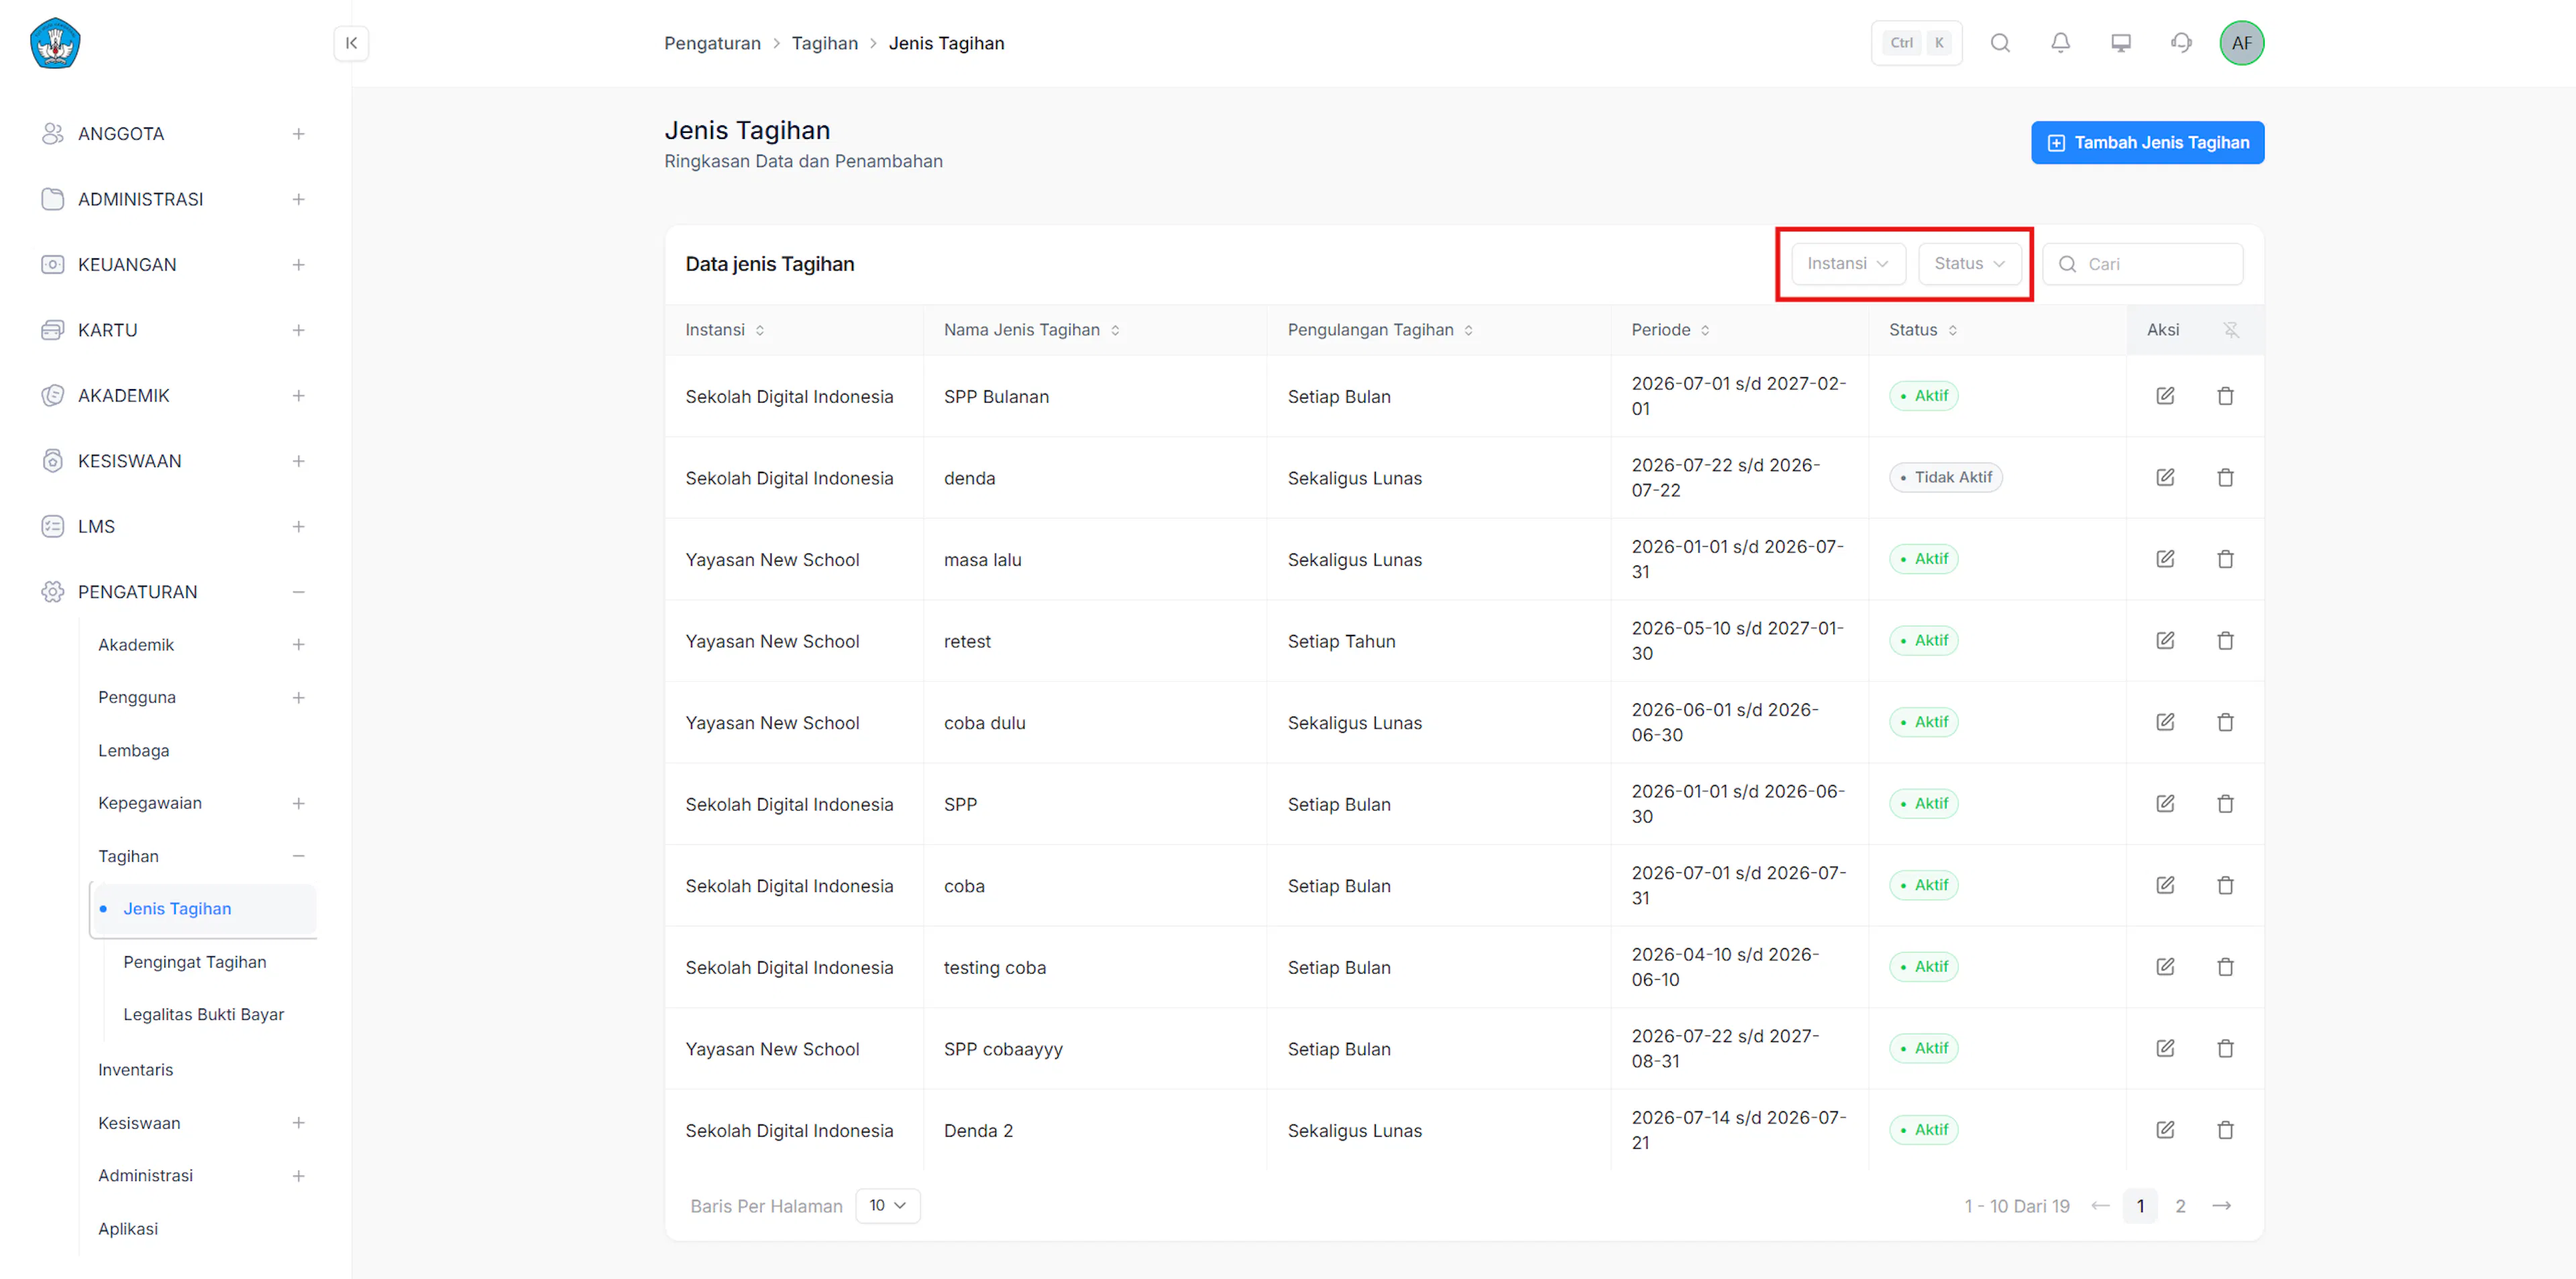This screenshot has width=2576, height=1279.
Task: Open Aplikasi settings item
Action: [127, 1229]
